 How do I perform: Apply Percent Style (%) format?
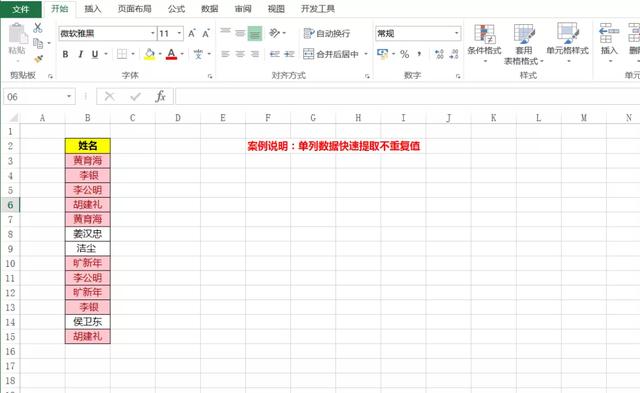tap(404, 54)
